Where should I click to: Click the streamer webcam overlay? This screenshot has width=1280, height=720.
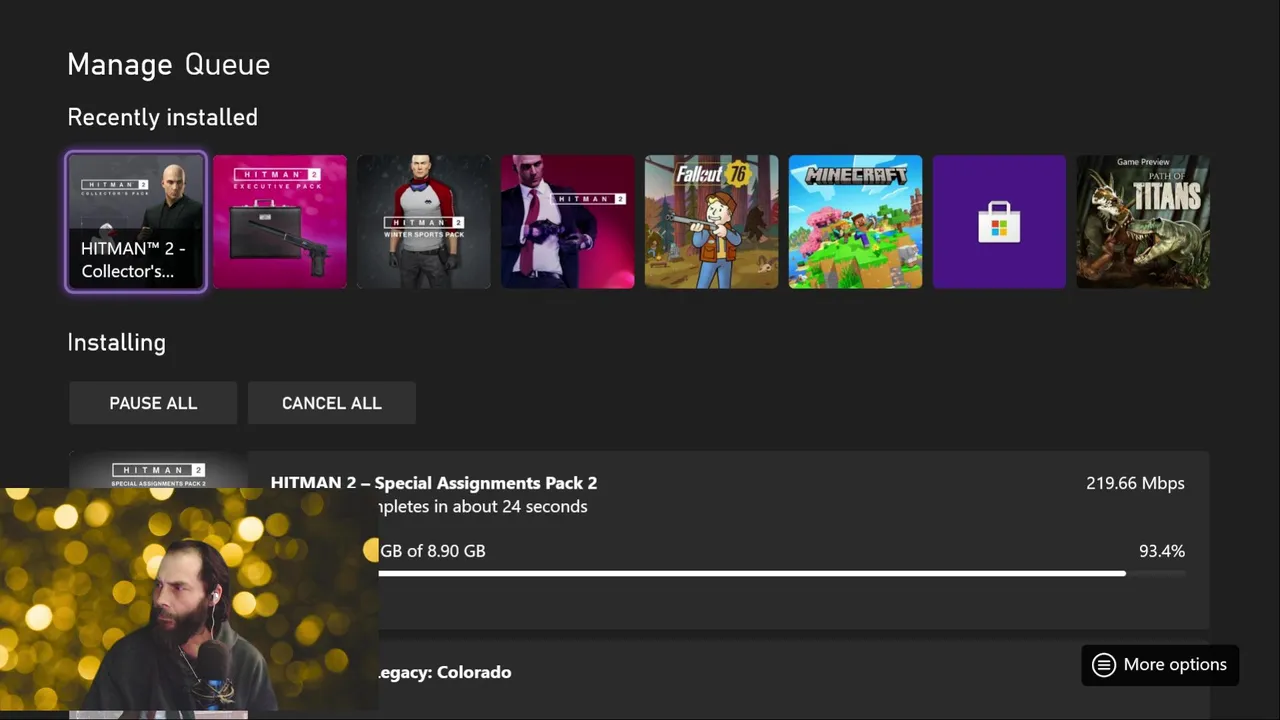click(190, 600)
